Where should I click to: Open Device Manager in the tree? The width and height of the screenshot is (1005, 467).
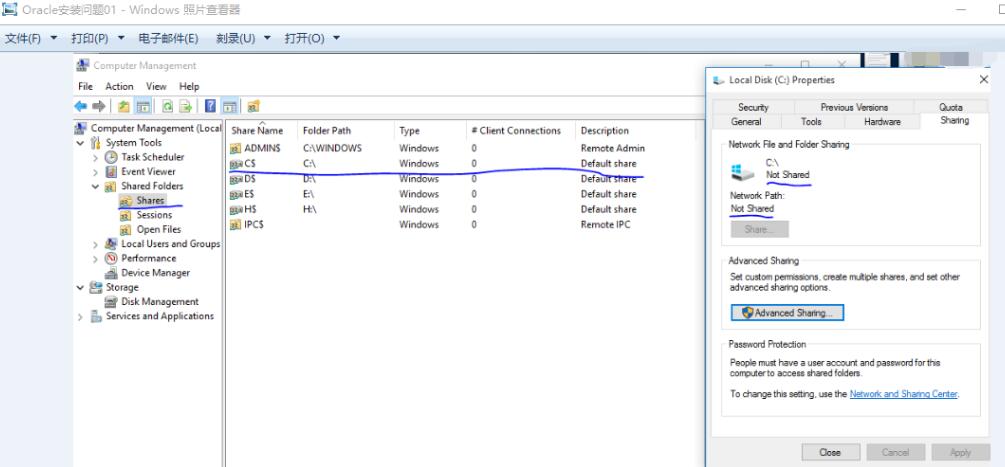[x=155, y=272]
